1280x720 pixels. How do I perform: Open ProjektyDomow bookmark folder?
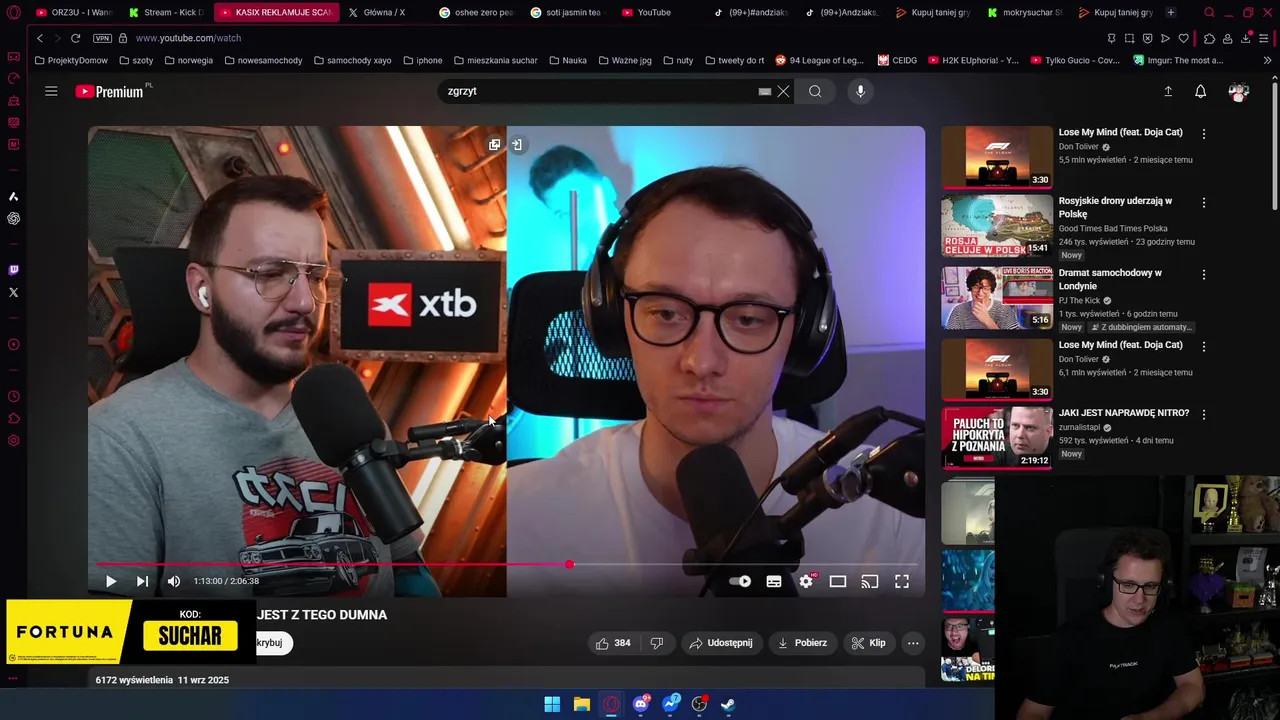[71, 60]
